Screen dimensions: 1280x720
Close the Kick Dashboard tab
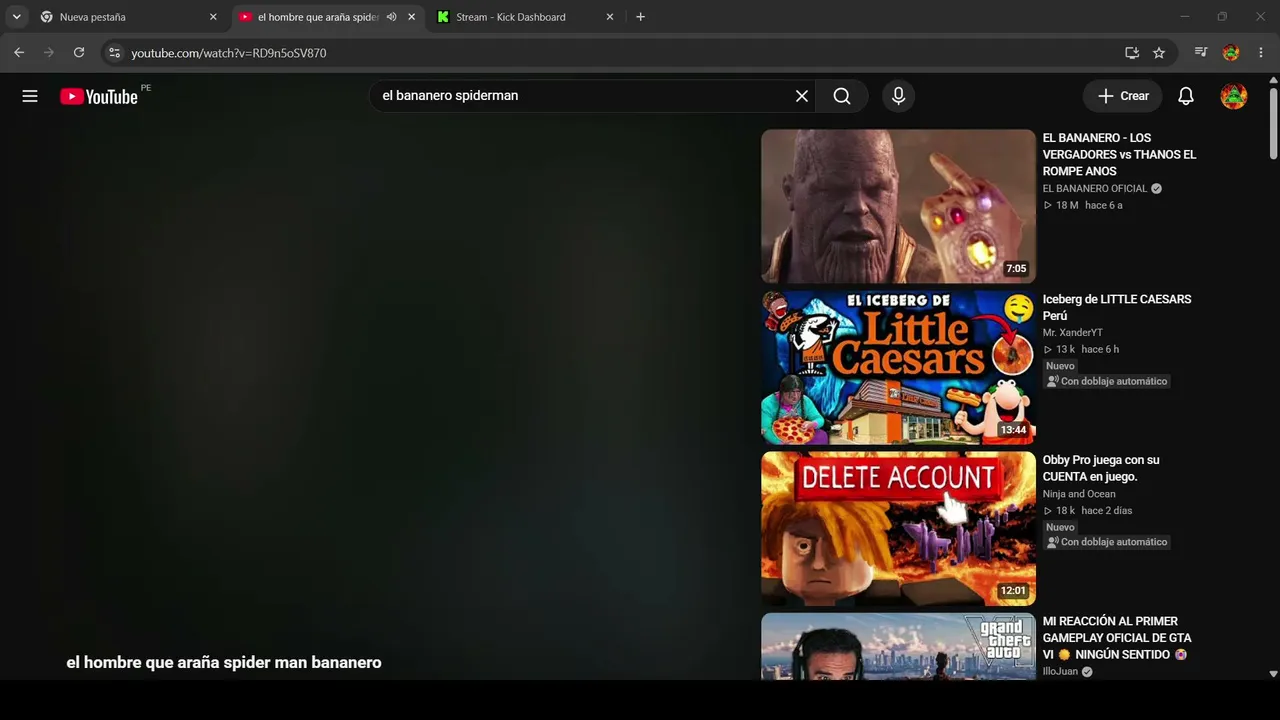coord(610,17)
